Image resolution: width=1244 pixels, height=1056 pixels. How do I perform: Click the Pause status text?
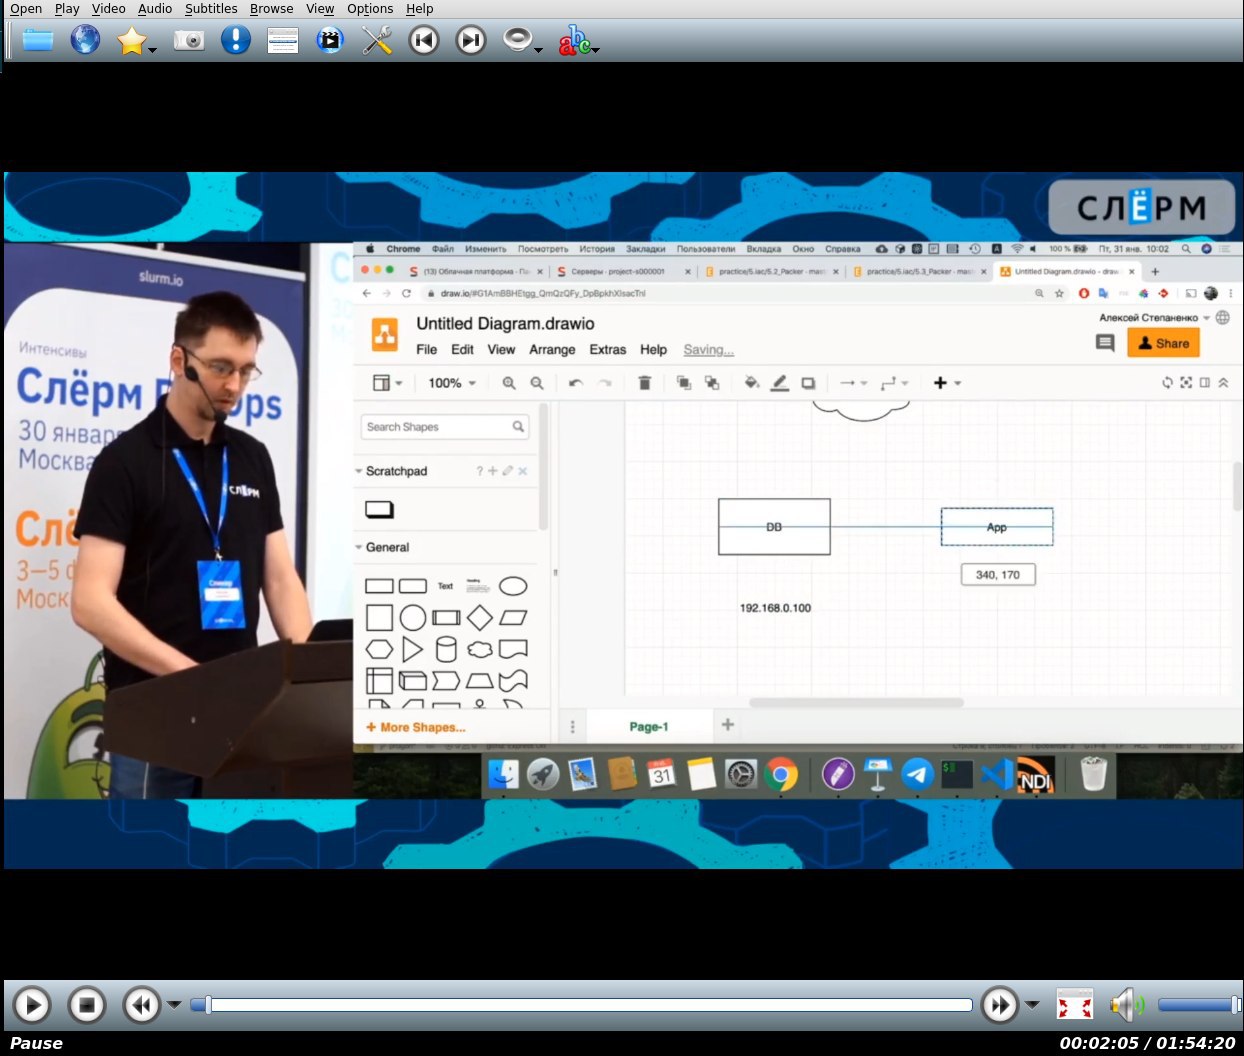click(x=36, y=1043)
